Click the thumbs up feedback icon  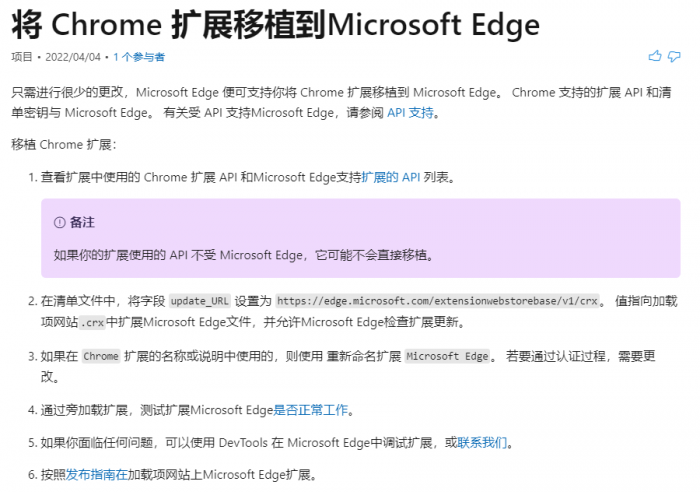[x=655, y=56]
